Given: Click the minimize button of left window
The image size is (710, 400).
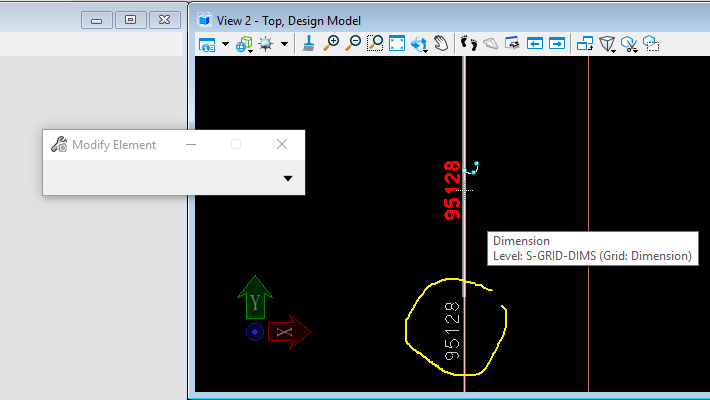Looking at the screenshot, I should pyautogui.click(x=96, y=20).
